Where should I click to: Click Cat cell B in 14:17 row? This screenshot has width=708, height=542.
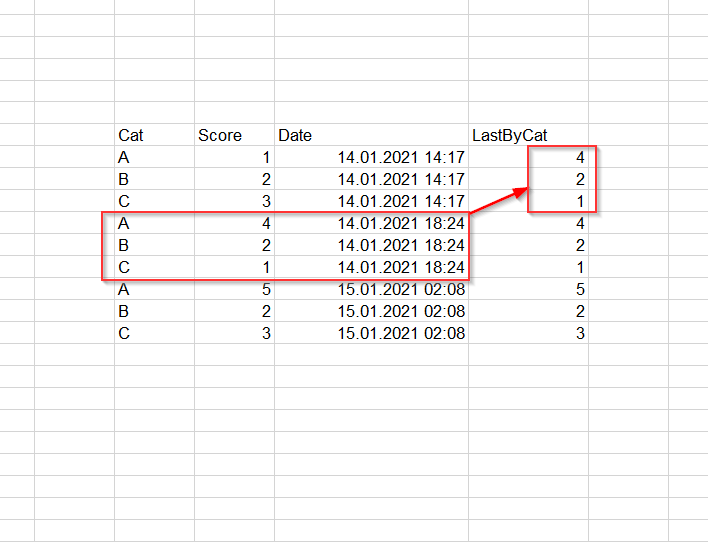click(154, 179)
